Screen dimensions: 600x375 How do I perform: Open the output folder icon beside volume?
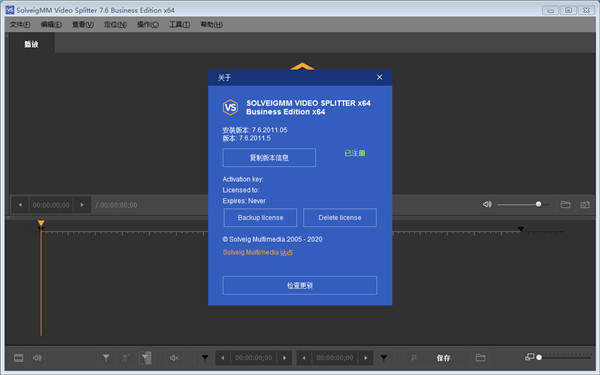coord(565,204)
